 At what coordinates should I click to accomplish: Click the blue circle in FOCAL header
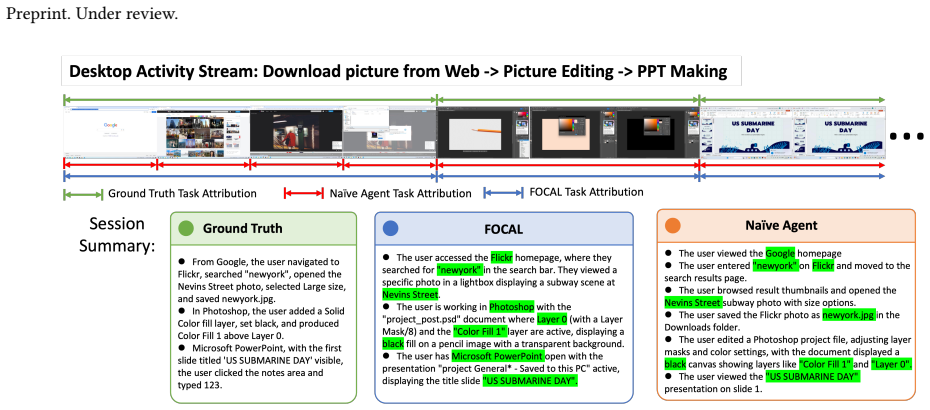(390, 228)
